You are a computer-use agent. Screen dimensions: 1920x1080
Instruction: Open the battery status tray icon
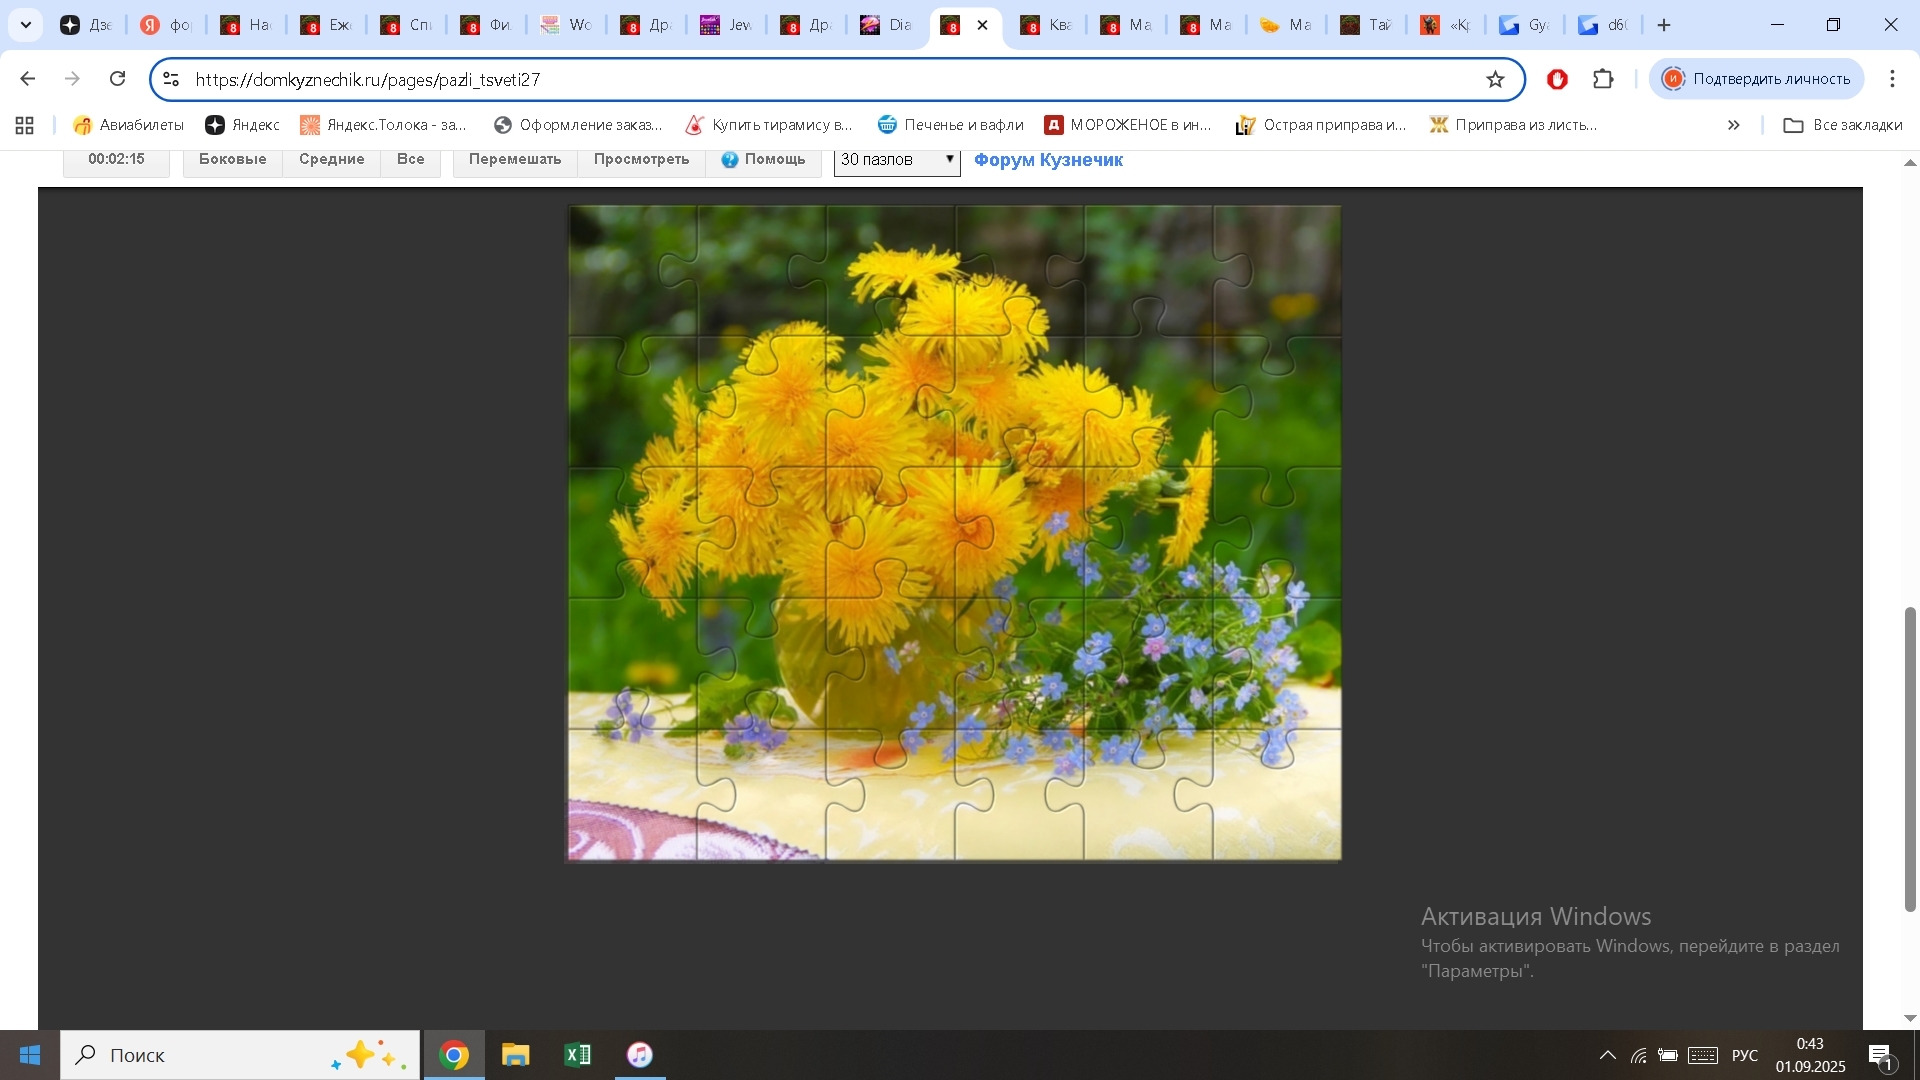click(x=1668, y=1055)
